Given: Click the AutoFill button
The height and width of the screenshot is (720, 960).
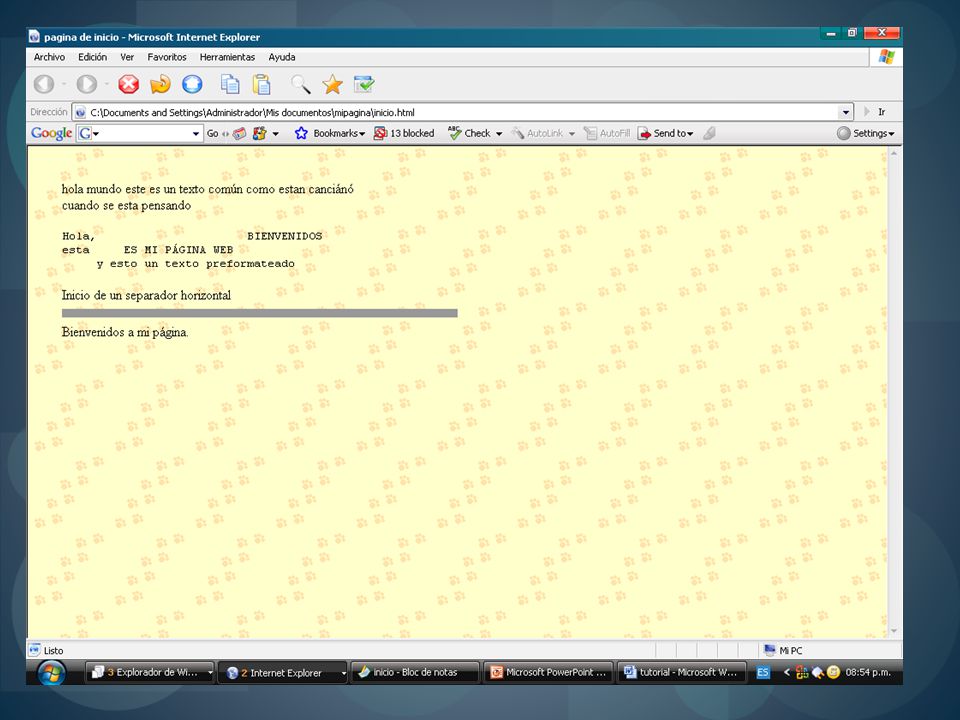Looking at the screenshot, I should point(607,133).
